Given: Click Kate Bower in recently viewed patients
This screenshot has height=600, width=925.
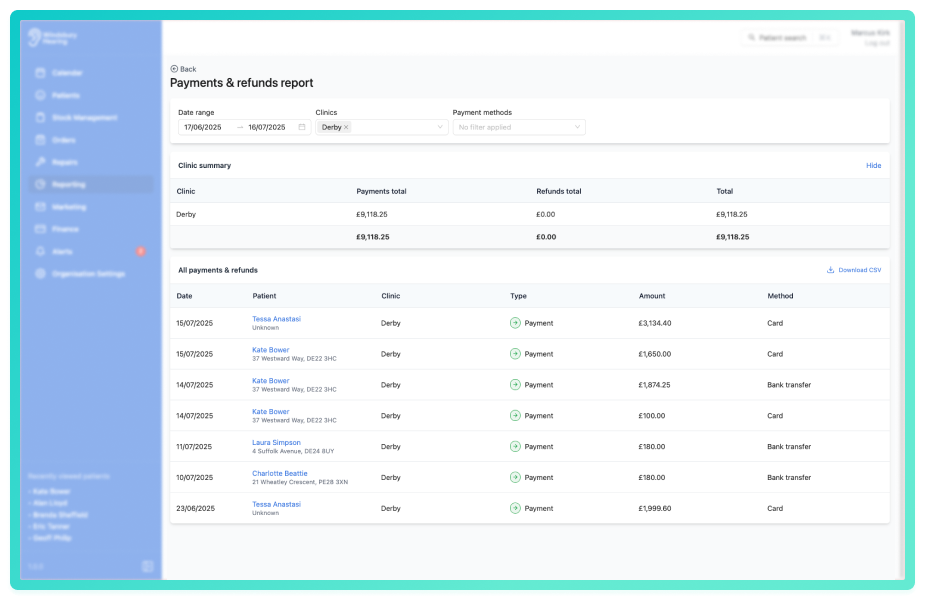Looking at the screenshot, I should (51, 491).
